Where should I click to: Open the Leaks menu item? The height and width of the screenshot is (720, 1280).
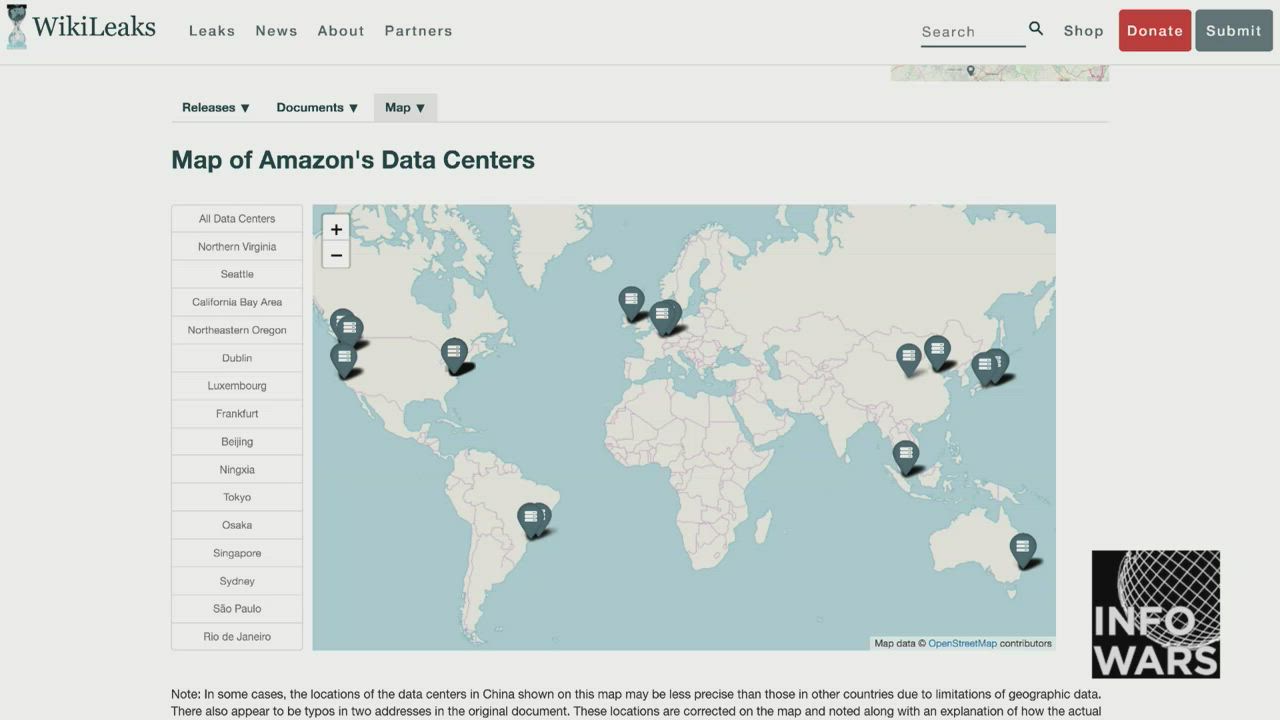pyautogui.click(x=212, y=31)
